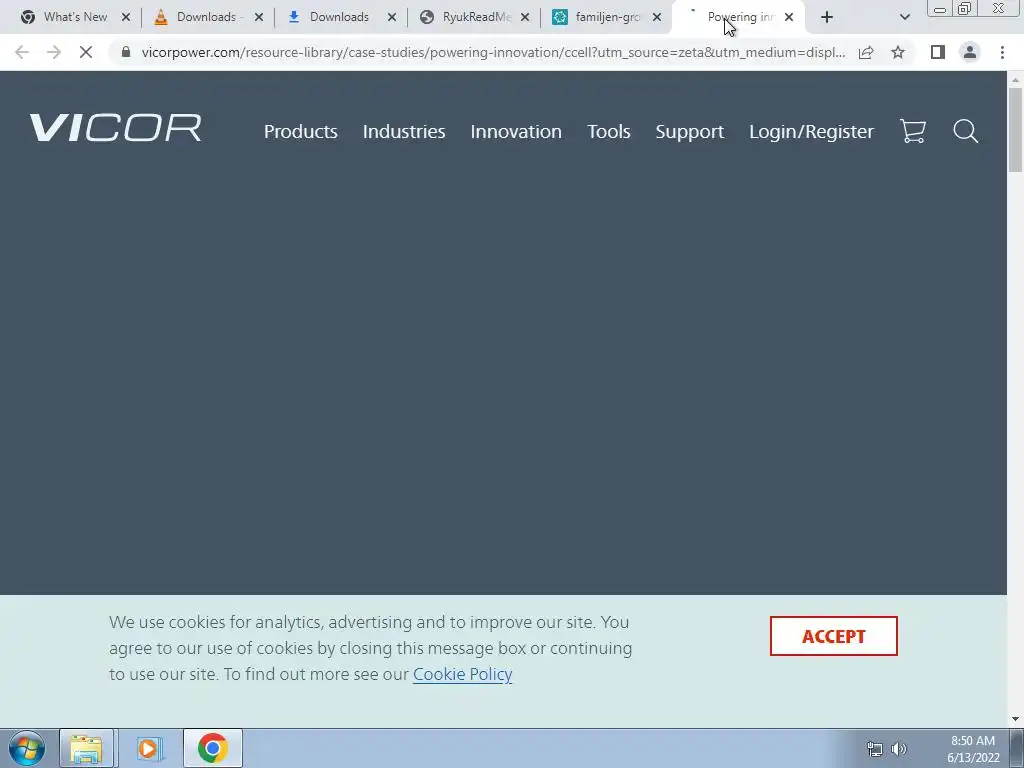Click Chrome taskbar icon
The width and height of the screenshot is (1024, 768).
coord(212,748)
